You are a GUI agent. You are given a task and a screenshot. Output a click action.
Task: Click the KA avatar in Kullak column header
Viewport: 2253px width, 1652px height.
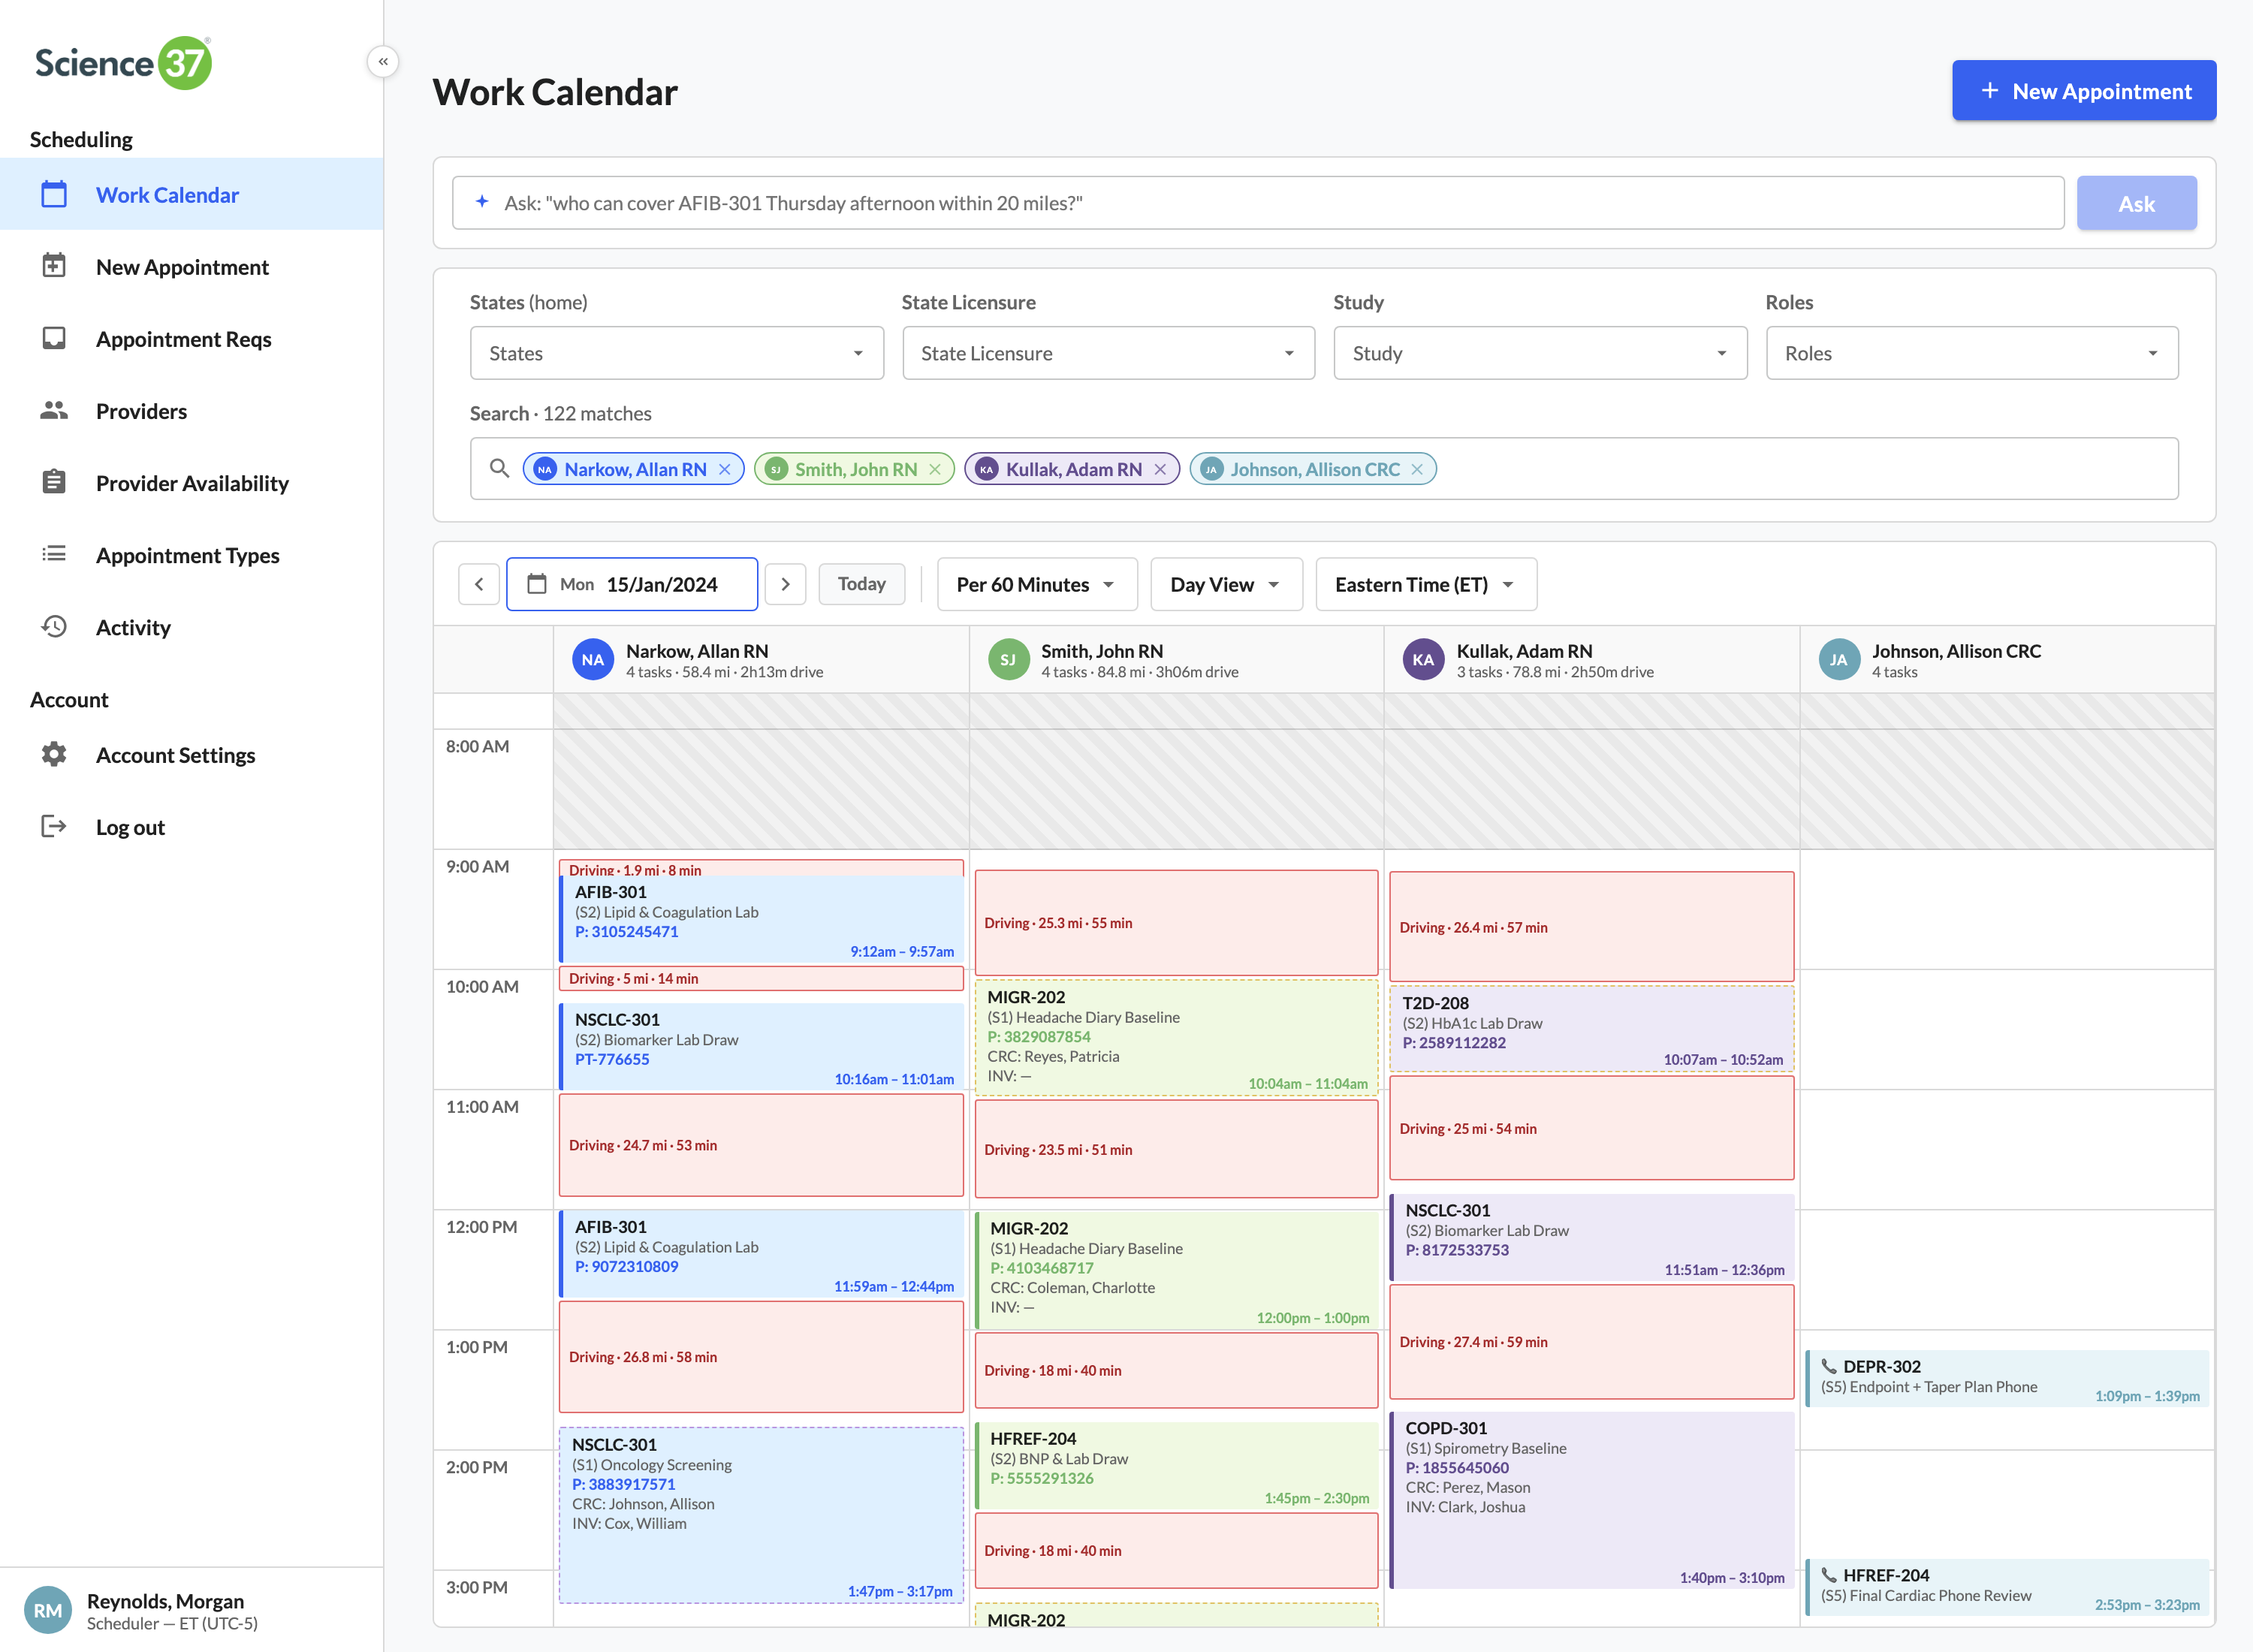click(x=1423, y=660)
